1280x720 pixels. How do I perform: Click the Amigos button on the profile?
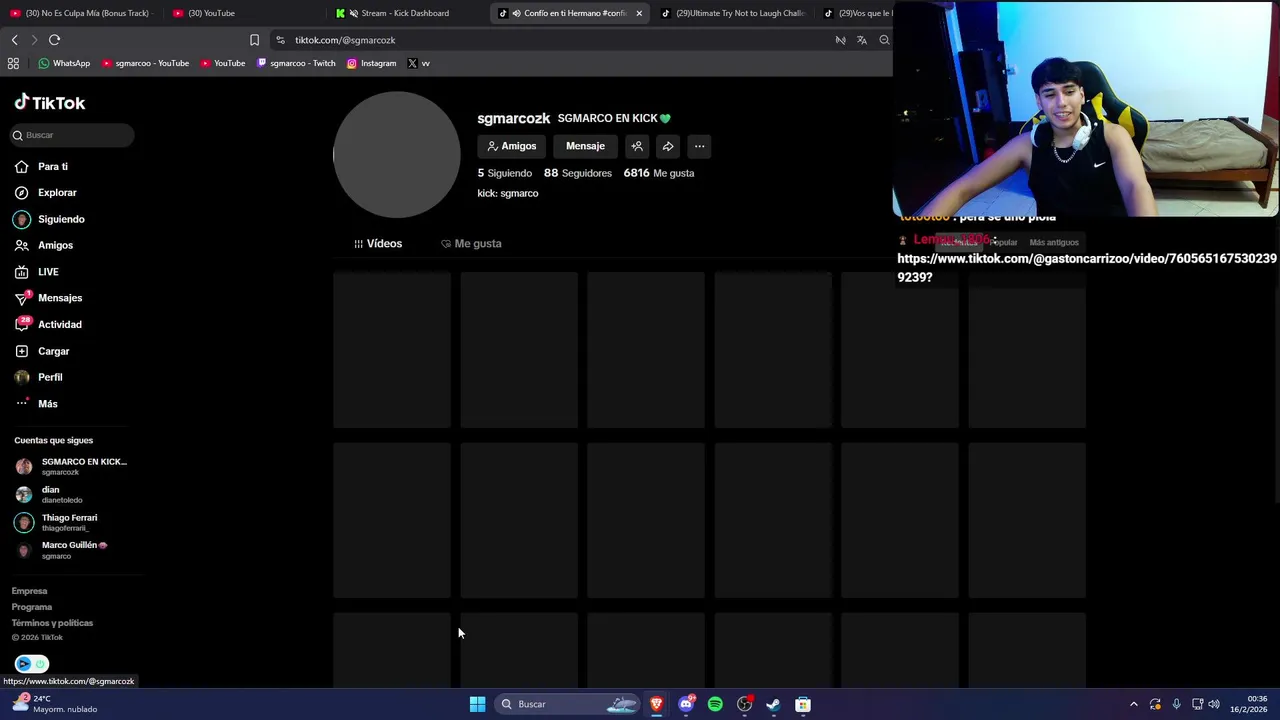pos(511,146)
